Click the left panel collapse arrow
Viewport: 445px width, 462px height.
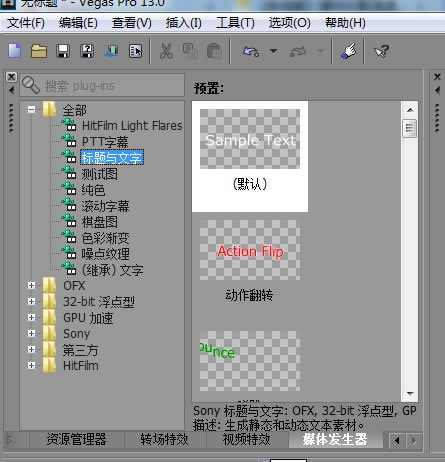pos(11,90)
